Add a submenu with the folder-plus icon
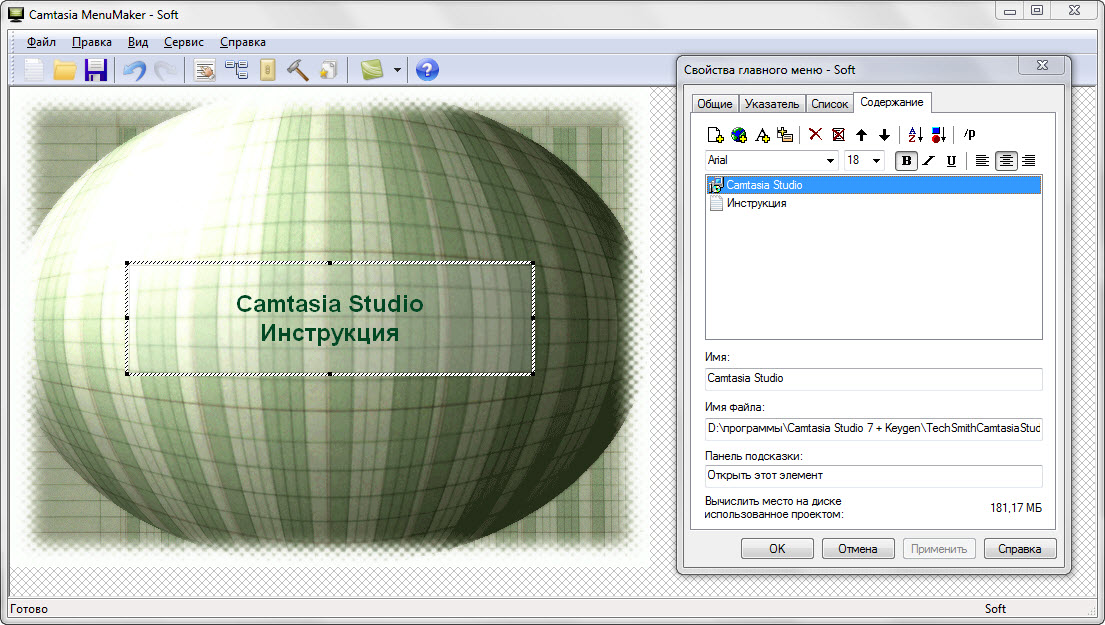This screenshot has height=625, width=1105. click(x=785, y=135)
